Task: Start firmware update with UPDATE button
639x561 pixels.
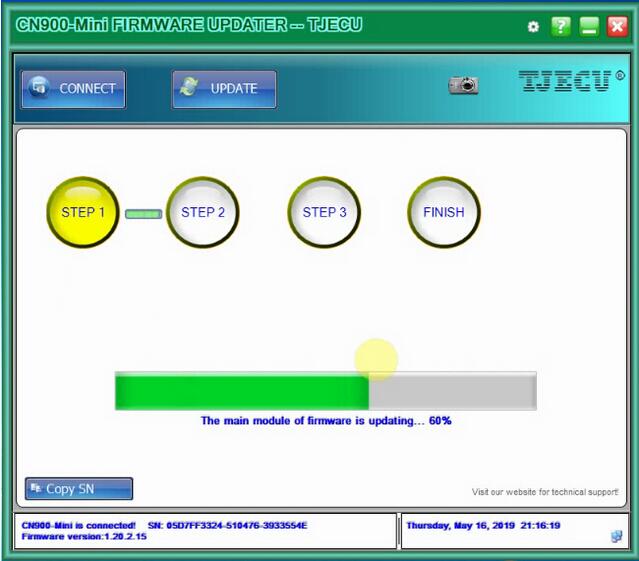Action: pyautogui.click(x=224, y=89)
